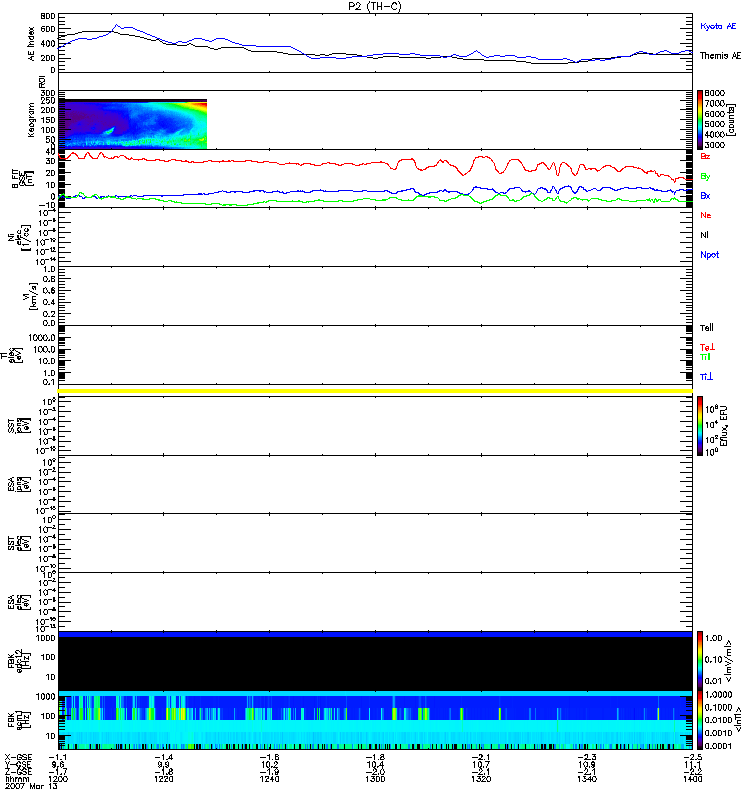Viewport: 750px width, 800px height.
Task: Click the SST elec panel axis label
Action: 19,543
